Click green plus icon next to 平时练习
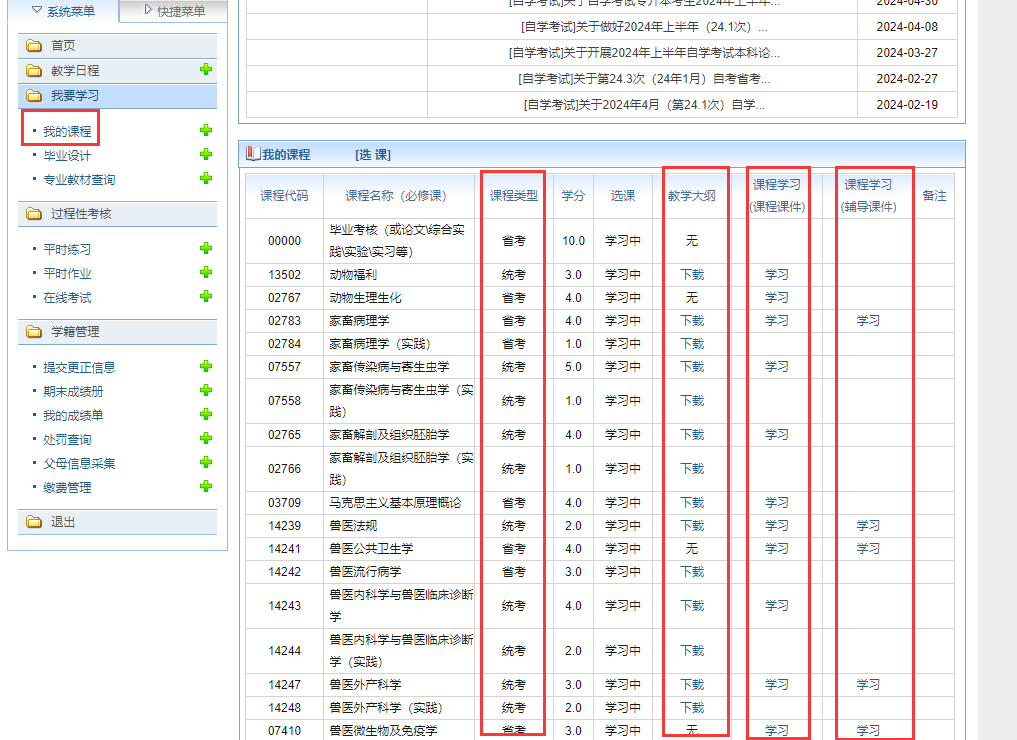 206,249
